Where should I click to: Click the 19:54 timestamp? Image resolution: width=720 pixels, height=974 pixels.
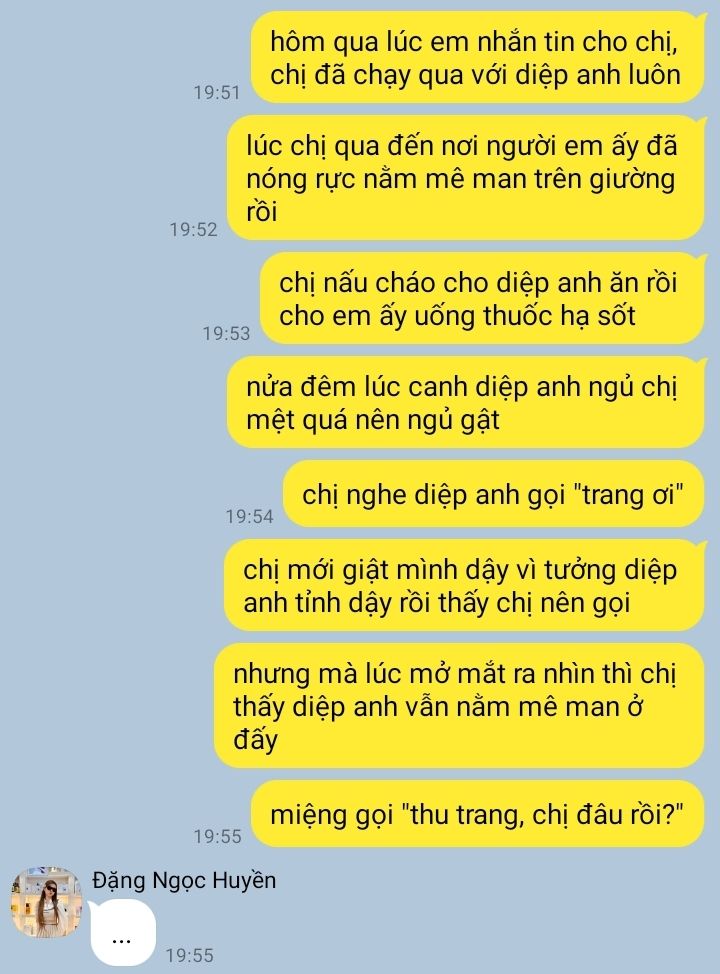coord(250,516)
